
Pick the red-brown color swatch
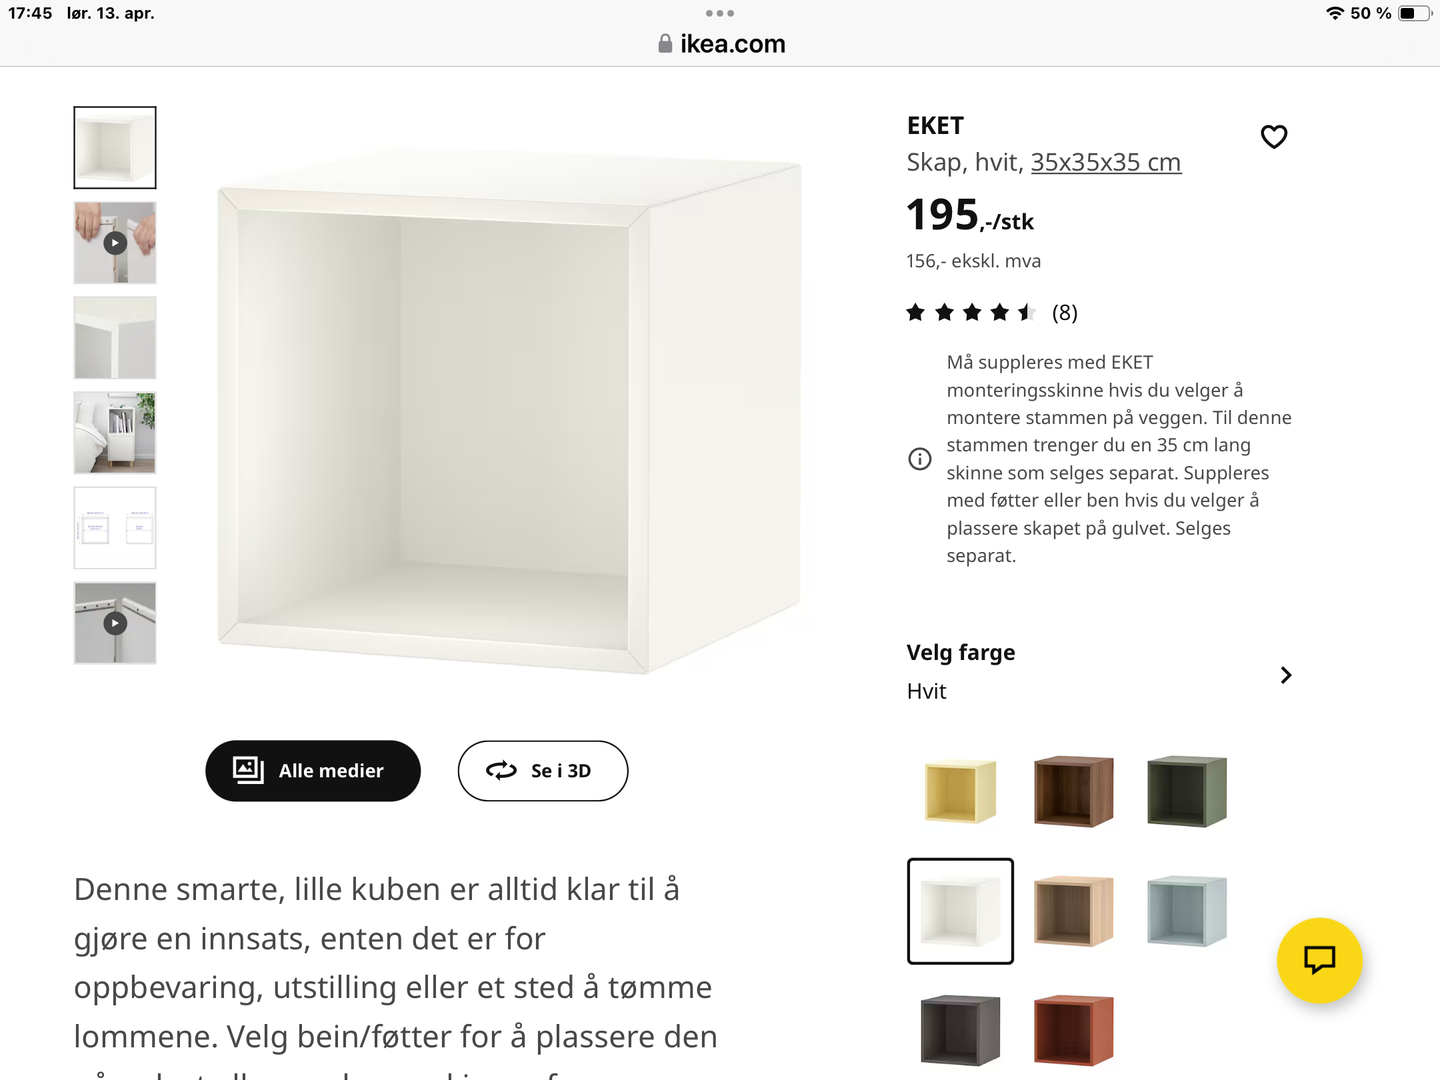pos(1073,1030)
